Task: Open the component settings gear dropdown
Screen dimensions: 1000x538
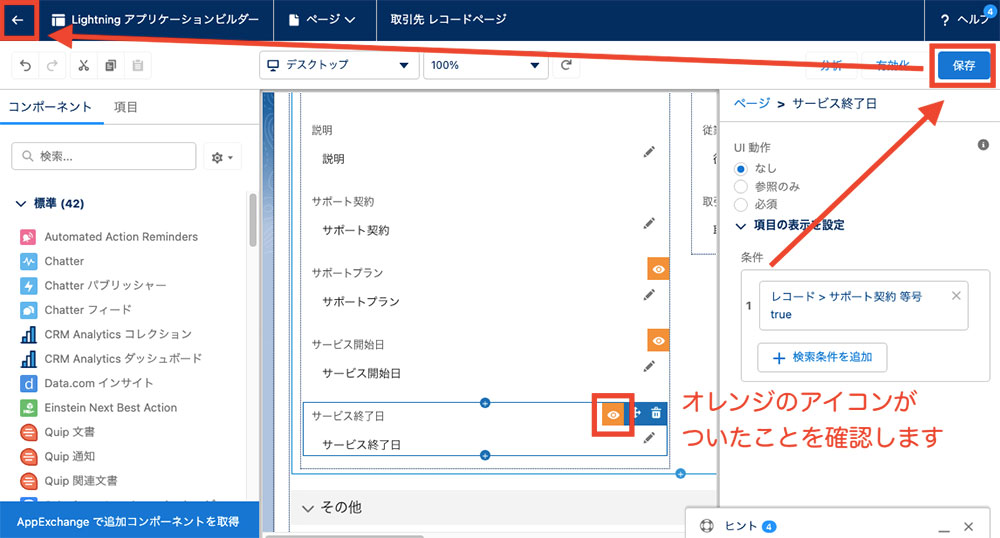Action: point(222,157)
